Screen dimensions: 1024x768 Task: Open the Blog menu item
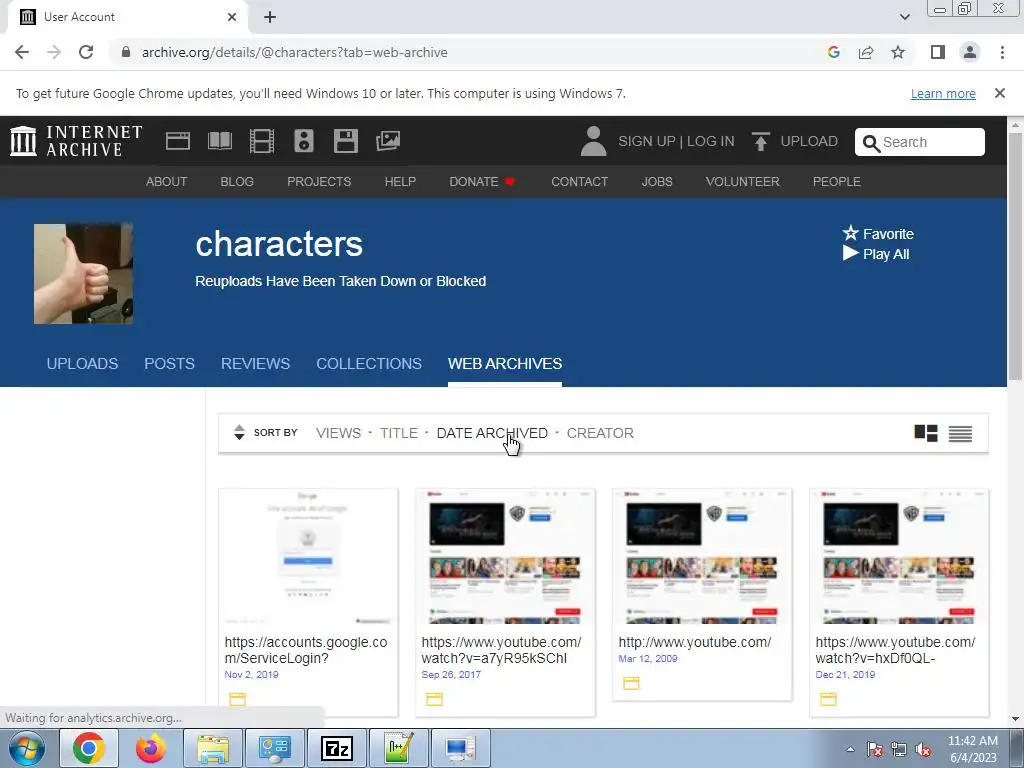click(x=237, y=182)
